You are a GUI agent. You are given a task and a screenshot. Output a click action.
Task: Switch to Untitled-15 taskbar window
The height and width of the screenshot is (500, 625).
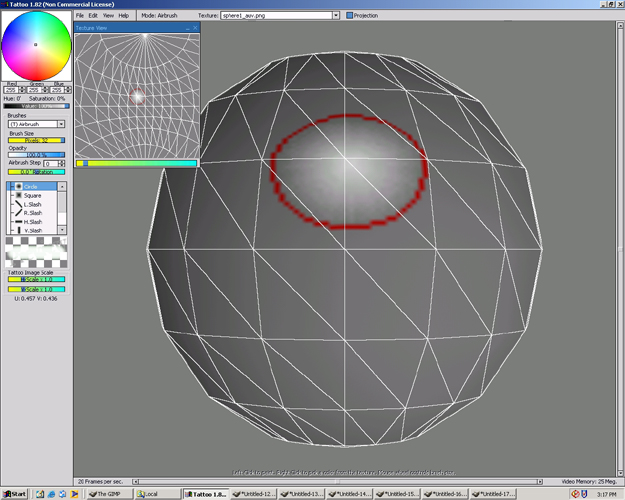(x=397, y=494)
